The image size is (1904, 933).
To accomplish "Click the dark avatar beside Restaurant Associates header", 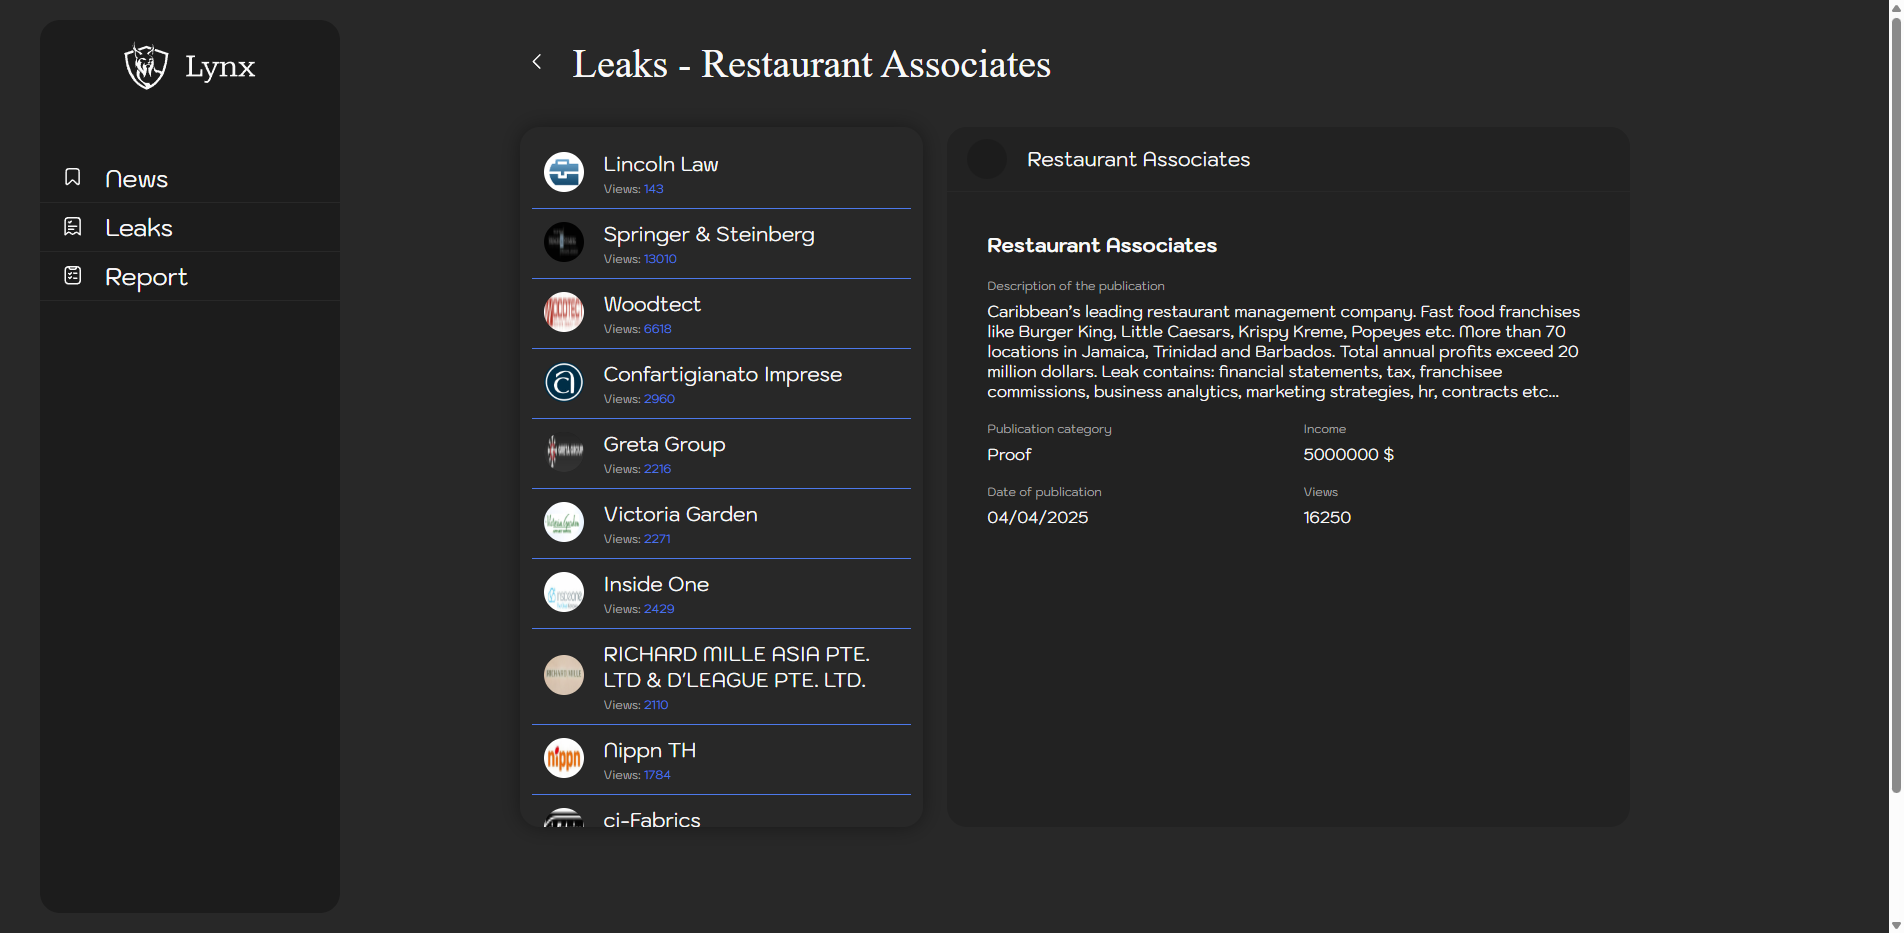I will pos(987,159).
